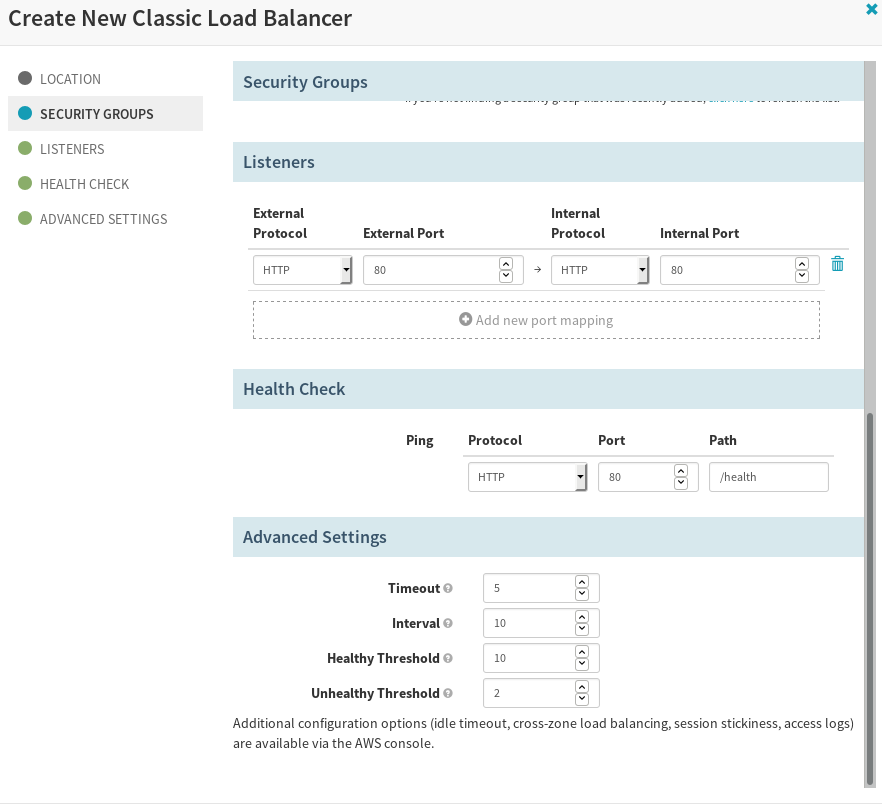
Task: Decrease the External Port value
Action: tap(506, 276)
